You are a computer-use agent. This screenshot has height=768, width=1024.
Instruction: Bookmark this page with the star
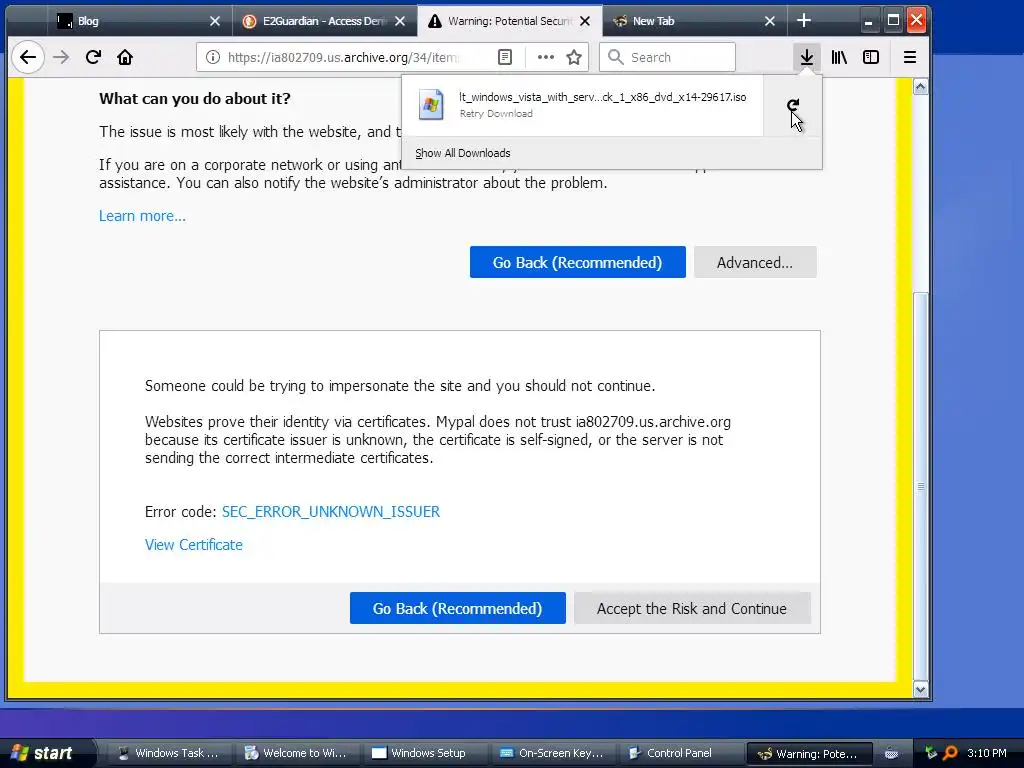click(574, 57)
